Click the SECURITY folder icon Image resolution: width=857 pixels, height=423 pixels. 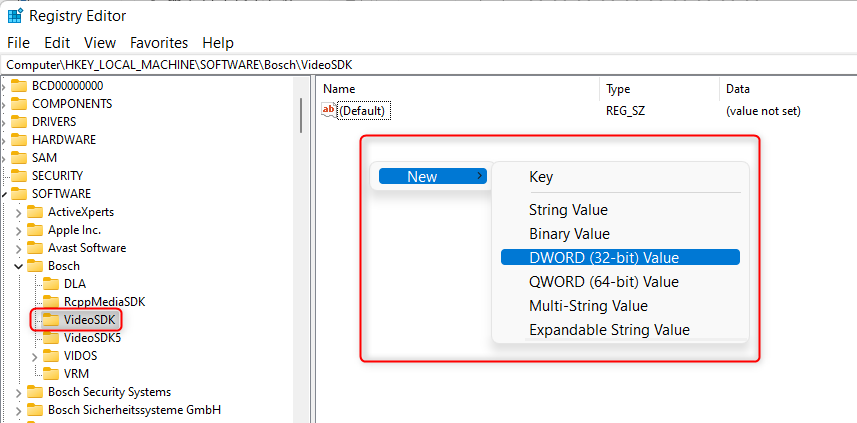(17, 176)
